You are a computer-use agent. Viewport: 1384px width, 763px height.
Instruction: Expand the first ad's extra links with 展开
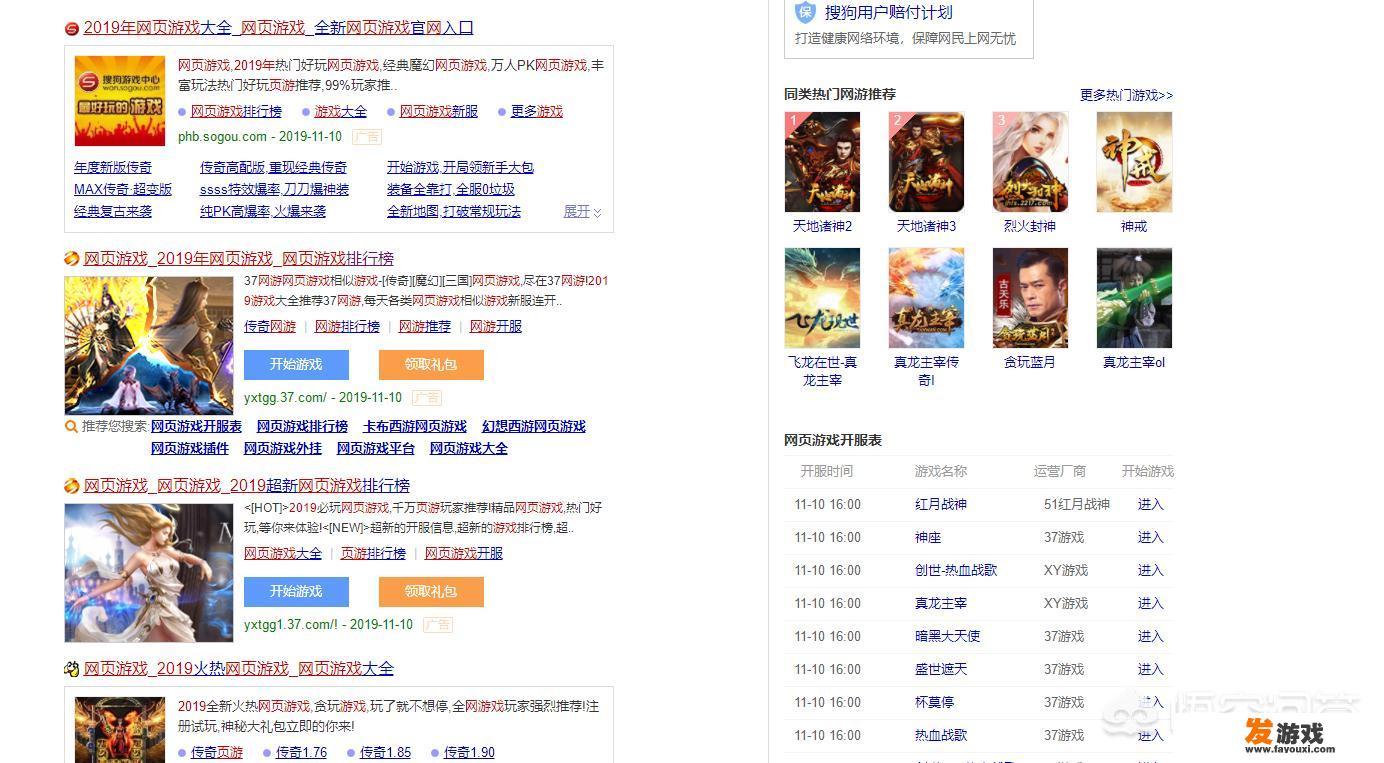[x=583, y=212]
